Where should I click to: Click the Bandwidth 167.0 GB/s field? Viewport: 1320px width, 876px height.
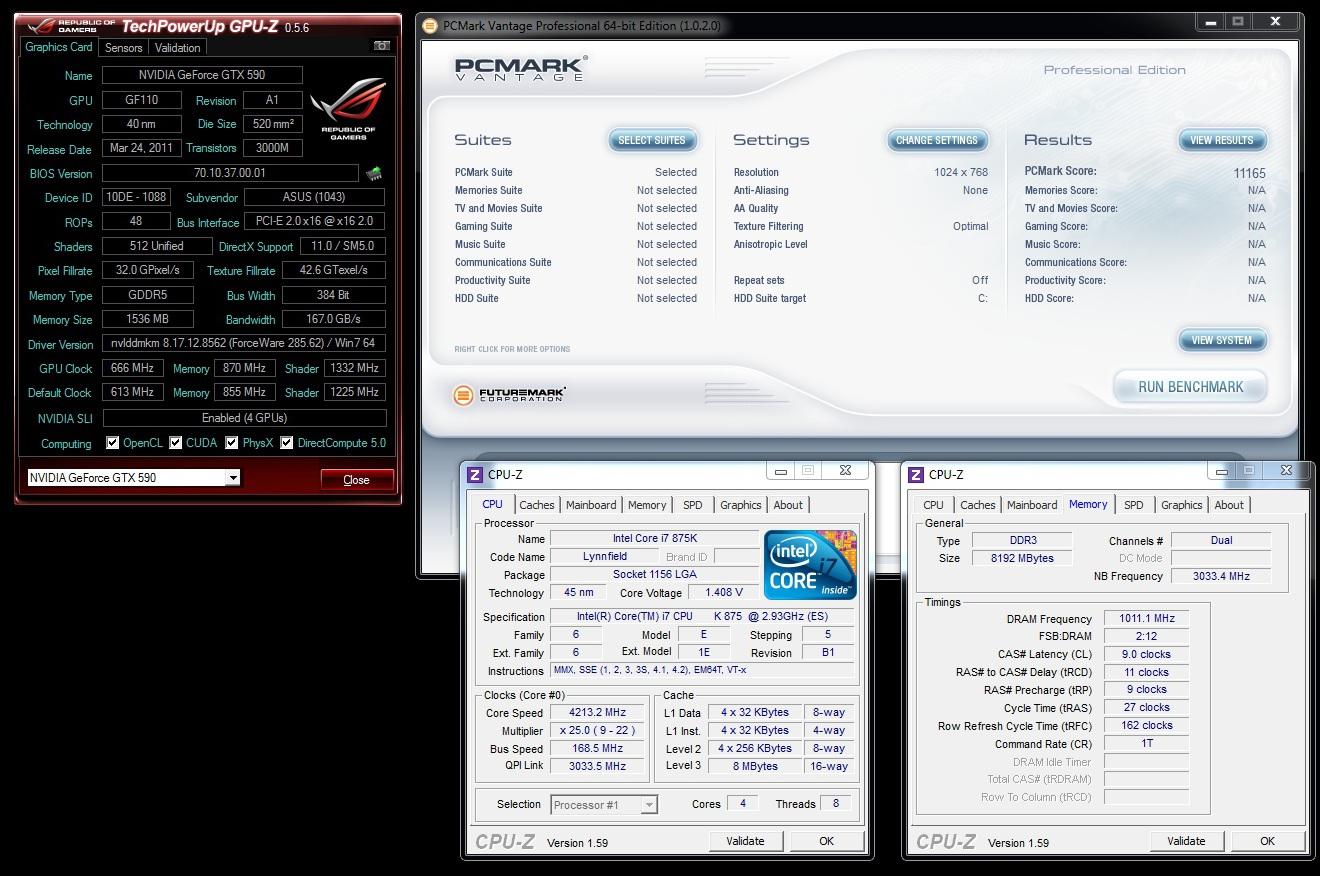(x=334, y=319)
